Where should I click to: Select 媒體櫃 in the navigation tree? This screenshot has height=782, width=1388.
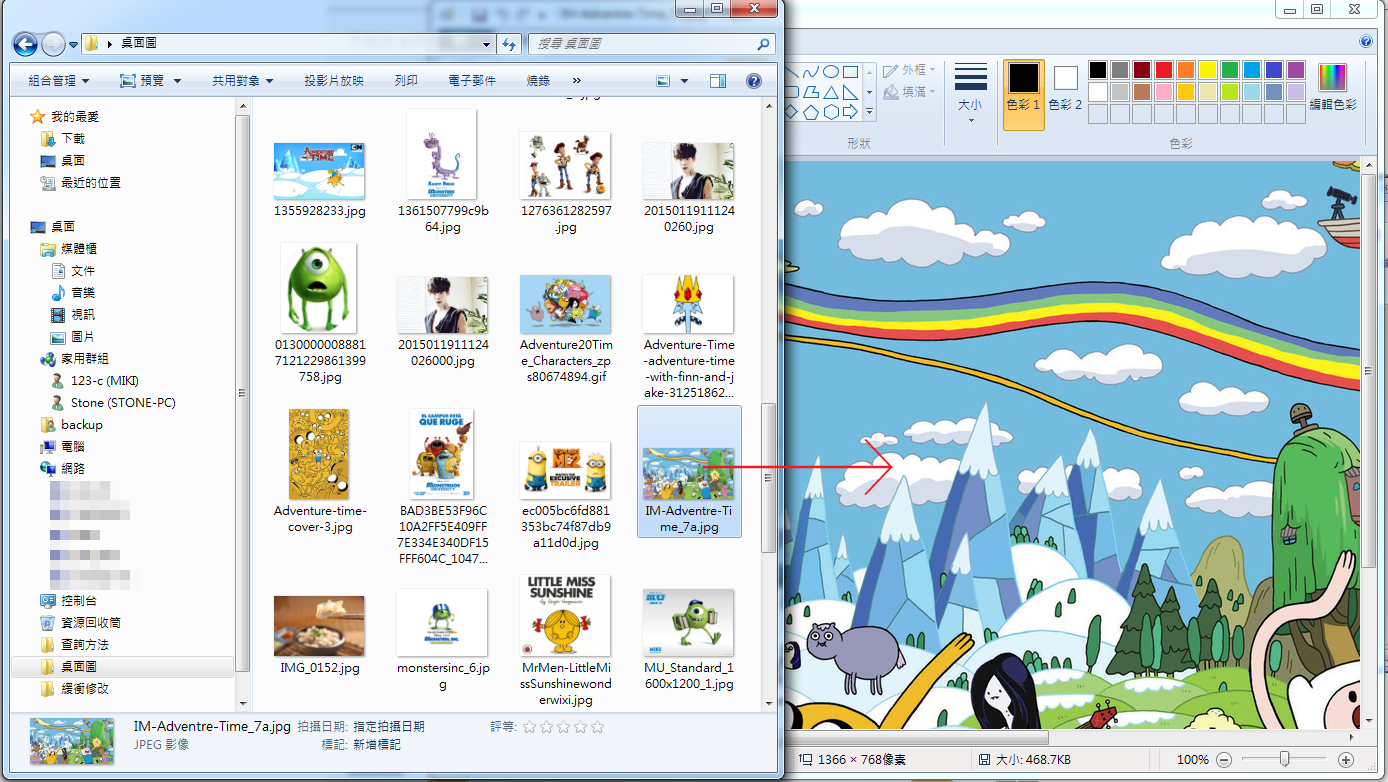tap(78, 248)
